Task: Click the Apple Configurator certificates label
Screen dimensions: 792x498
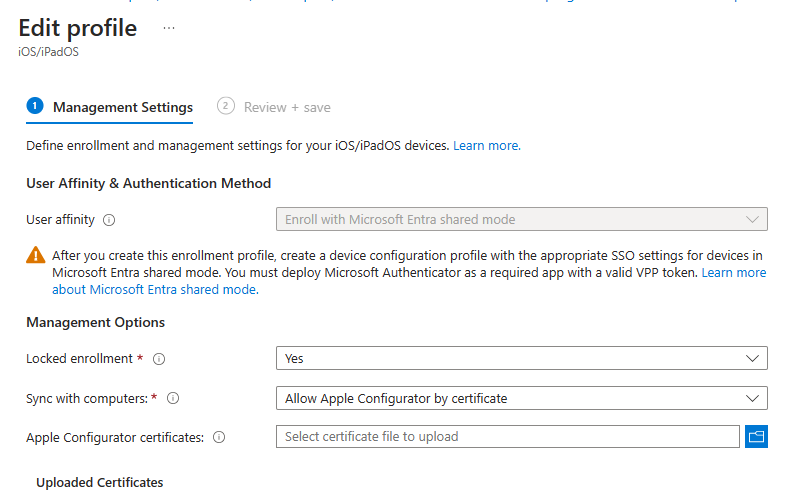Action: tap(115, 437)
